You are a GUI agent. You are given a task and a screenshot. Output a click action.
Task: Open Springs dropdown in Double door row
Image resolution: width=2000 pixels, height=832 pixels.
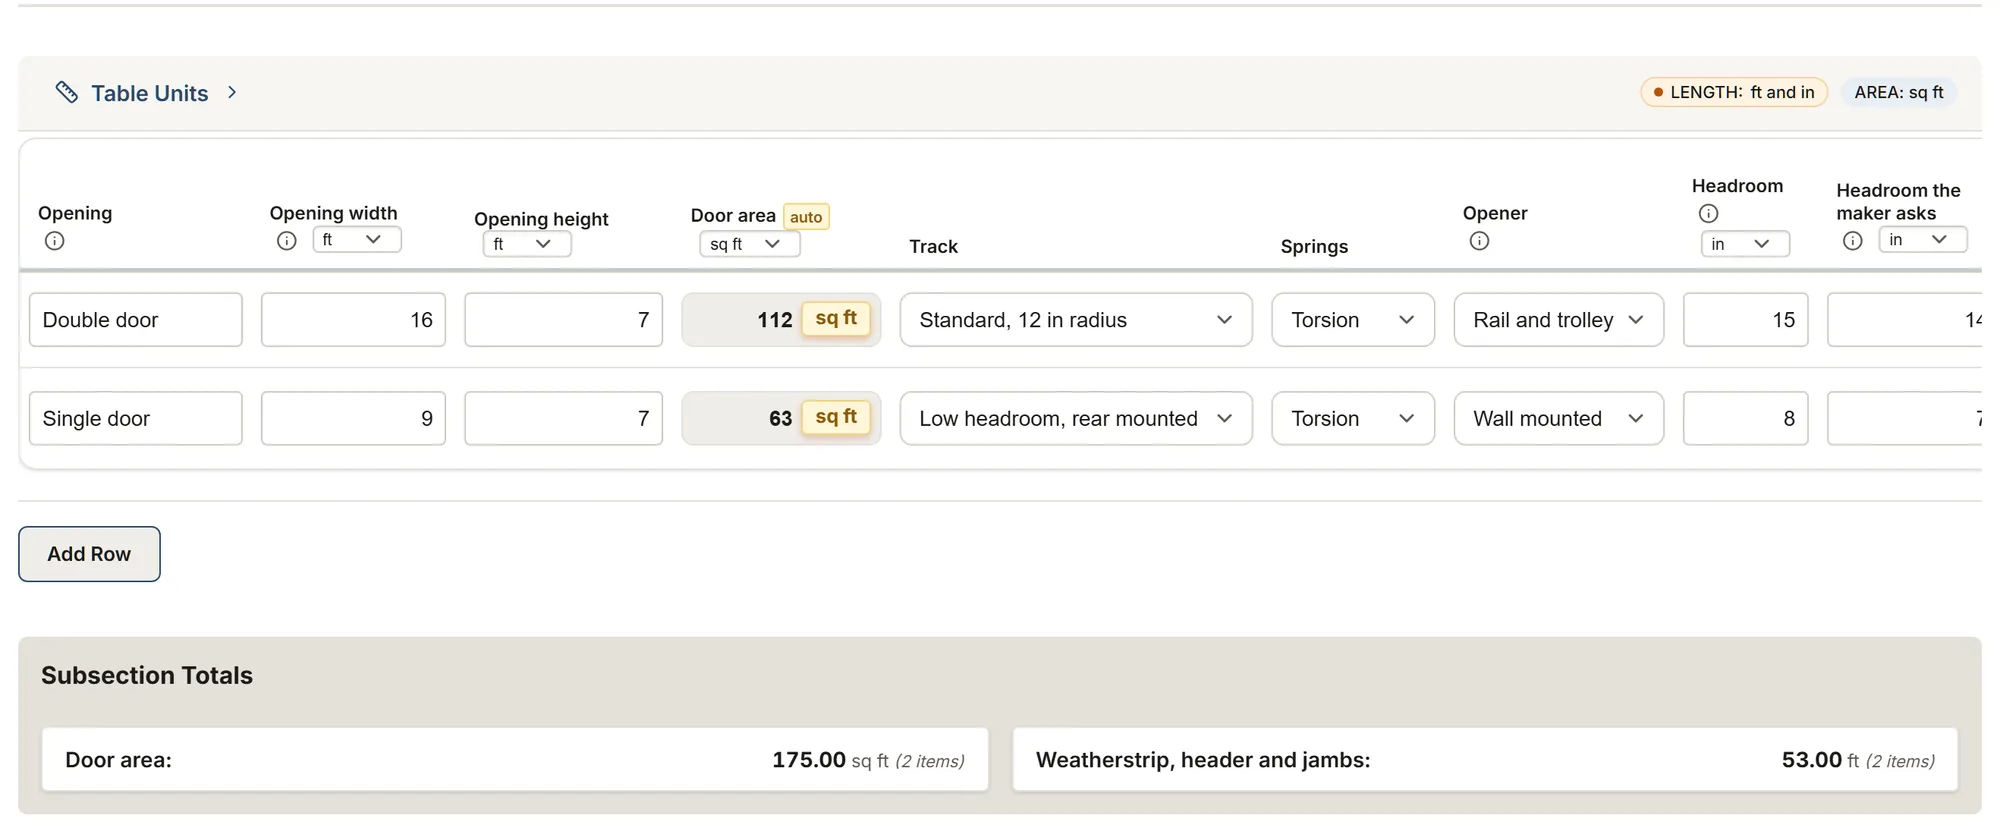pyautogui.click(x=1353, y=320)
